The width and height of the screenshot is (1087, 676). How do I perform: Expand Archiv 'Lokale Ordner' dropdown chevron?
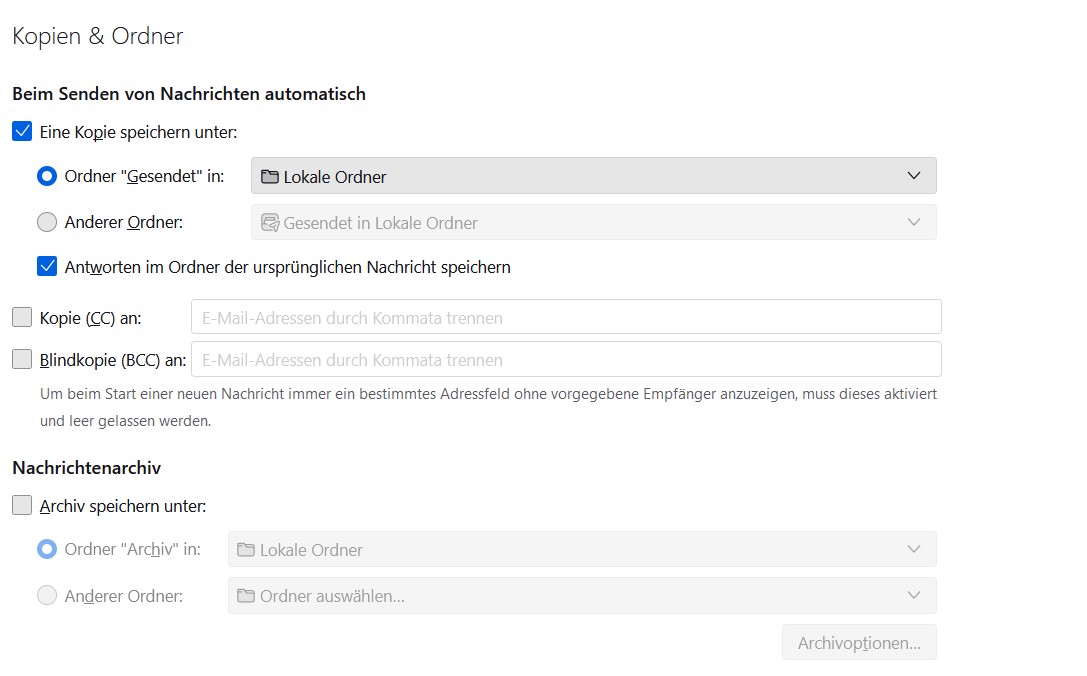913,549
